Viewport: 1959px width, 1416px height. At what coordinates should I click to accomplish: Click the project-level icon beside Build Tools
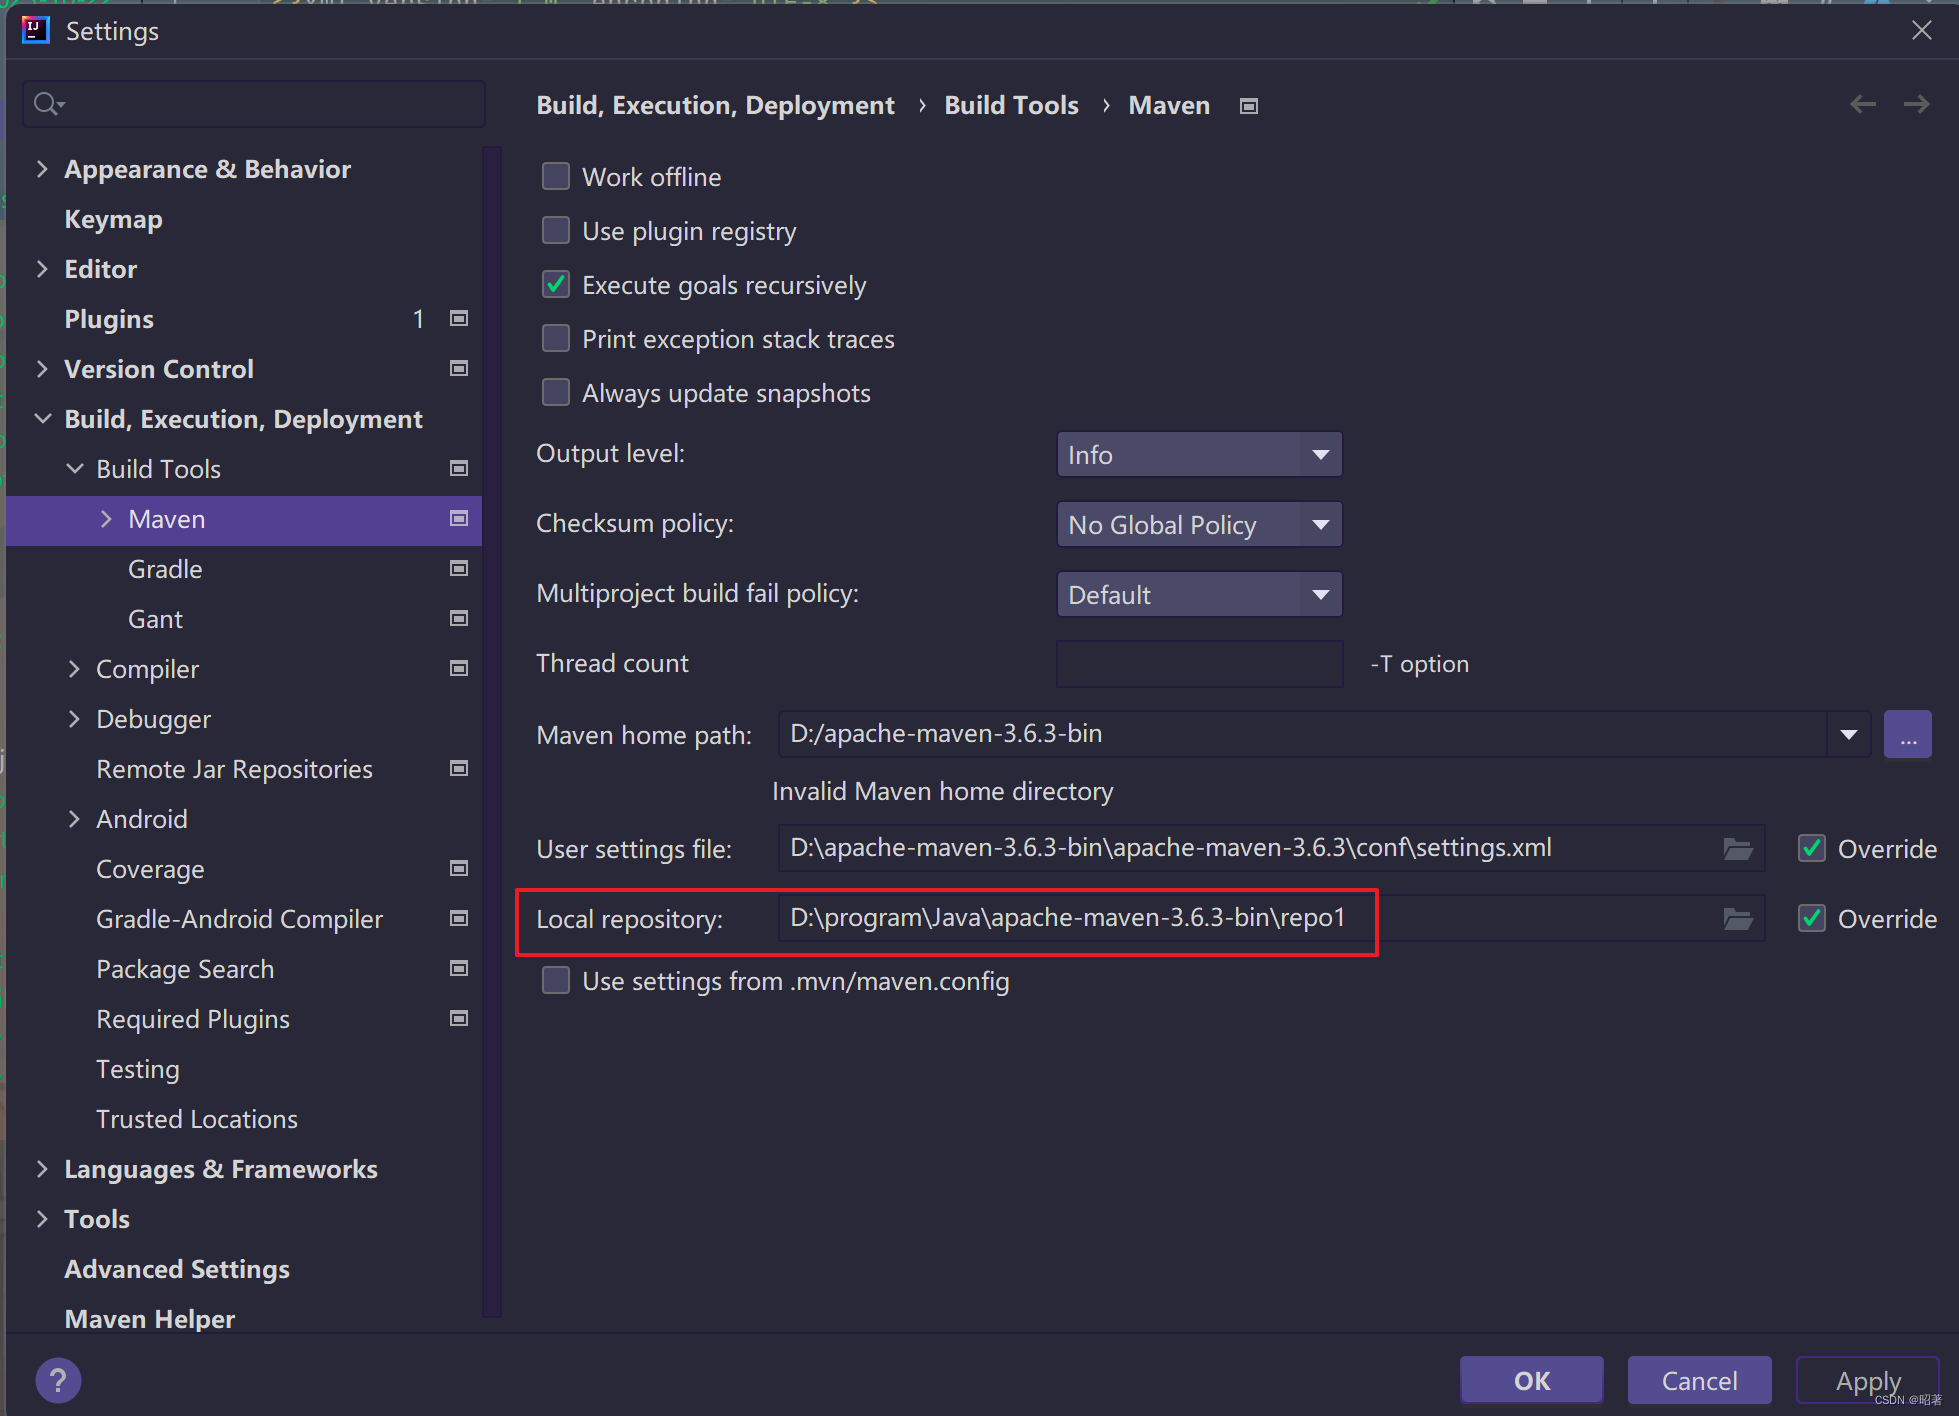[x=459, y=469]
